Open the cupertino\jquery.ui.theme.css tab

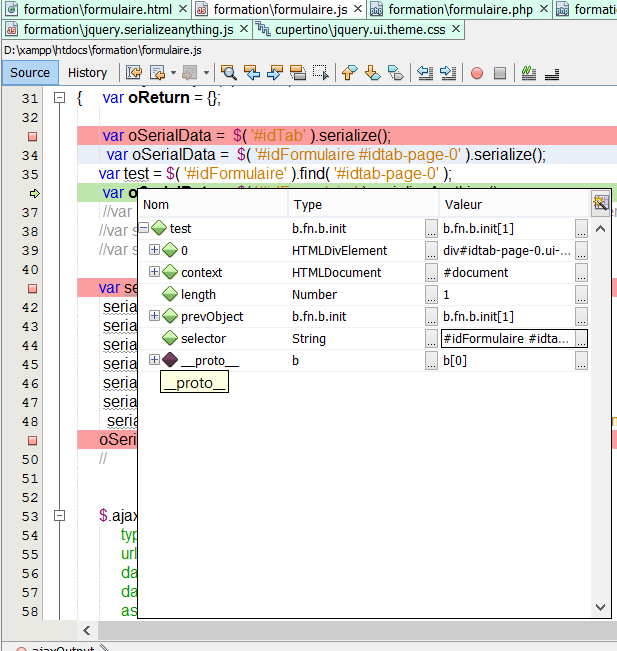360,29
